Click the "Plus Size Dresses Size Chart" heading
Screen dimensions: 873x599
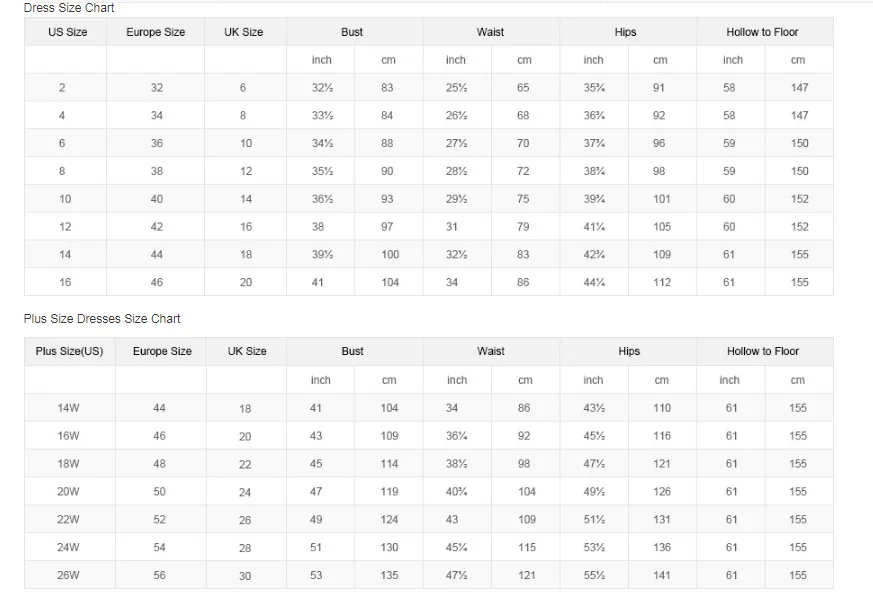coord(102,319)
